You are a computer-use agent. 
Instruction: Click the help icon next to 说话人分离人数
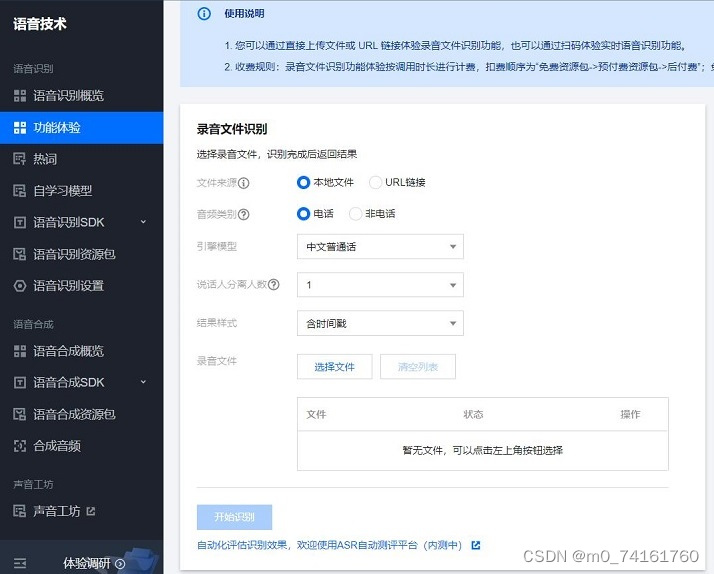[x=274, y=284]
